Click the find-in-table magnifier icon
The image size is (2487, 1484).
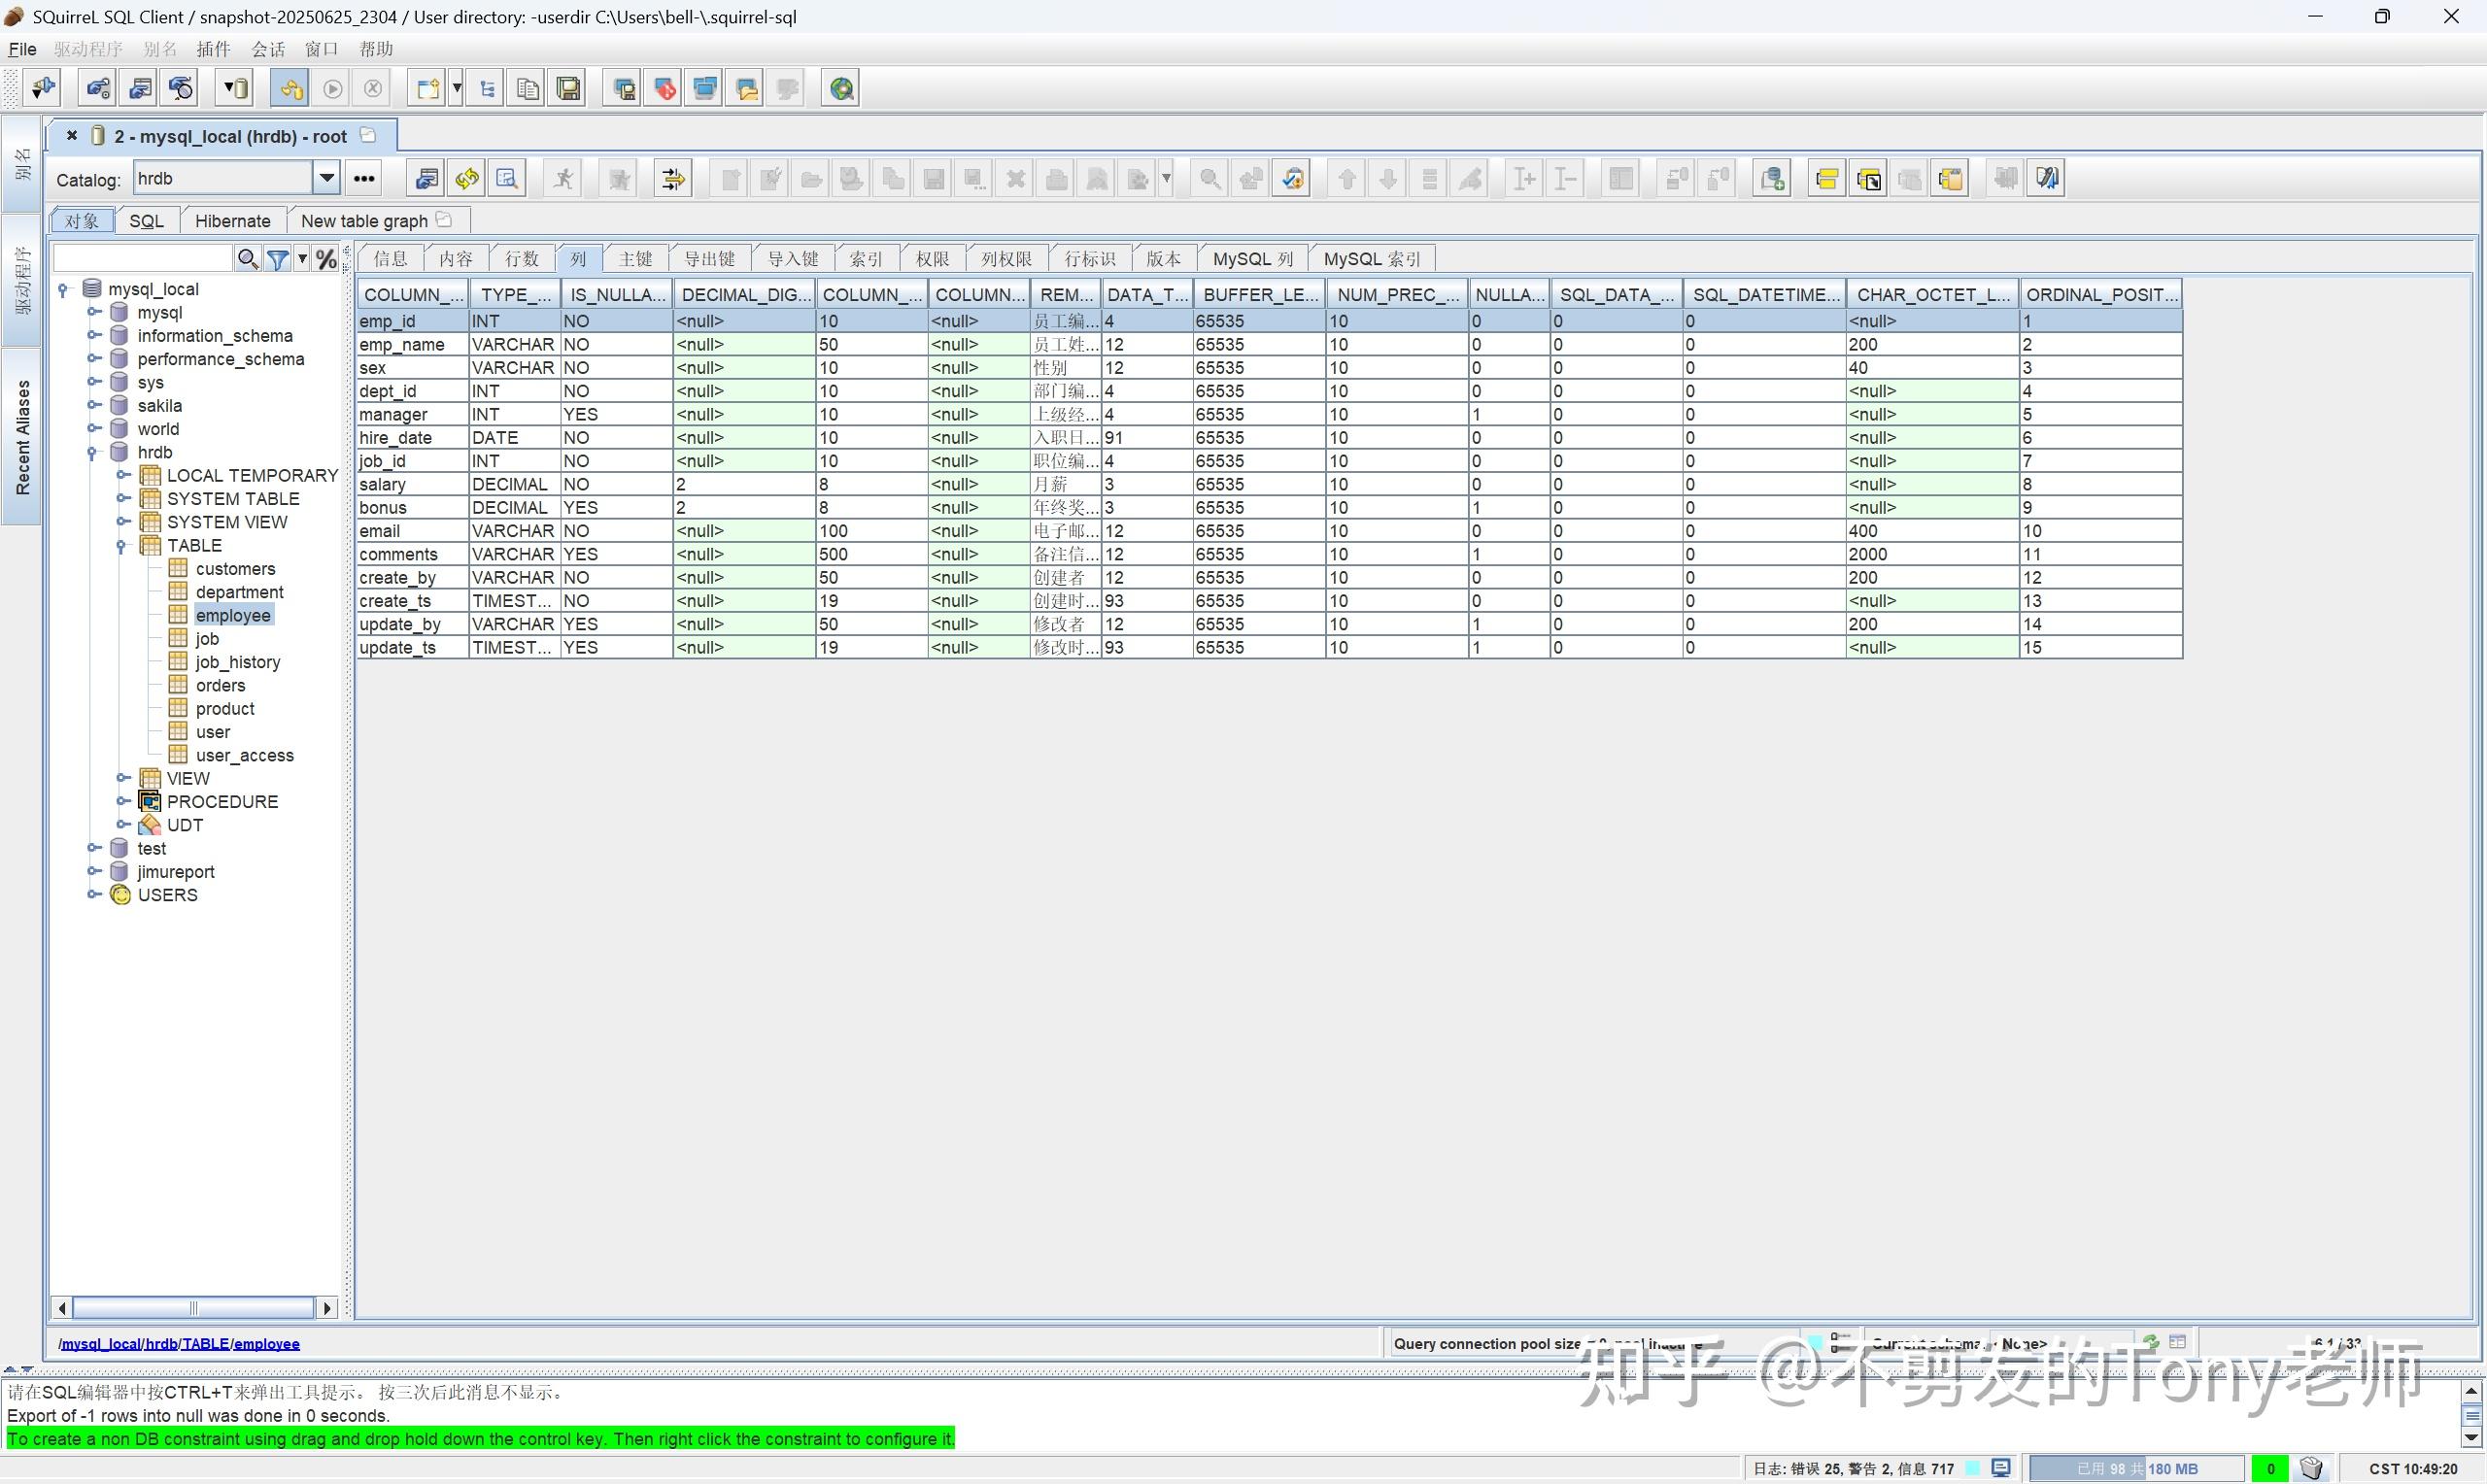pyautogui.click(x=1210, y=177)
